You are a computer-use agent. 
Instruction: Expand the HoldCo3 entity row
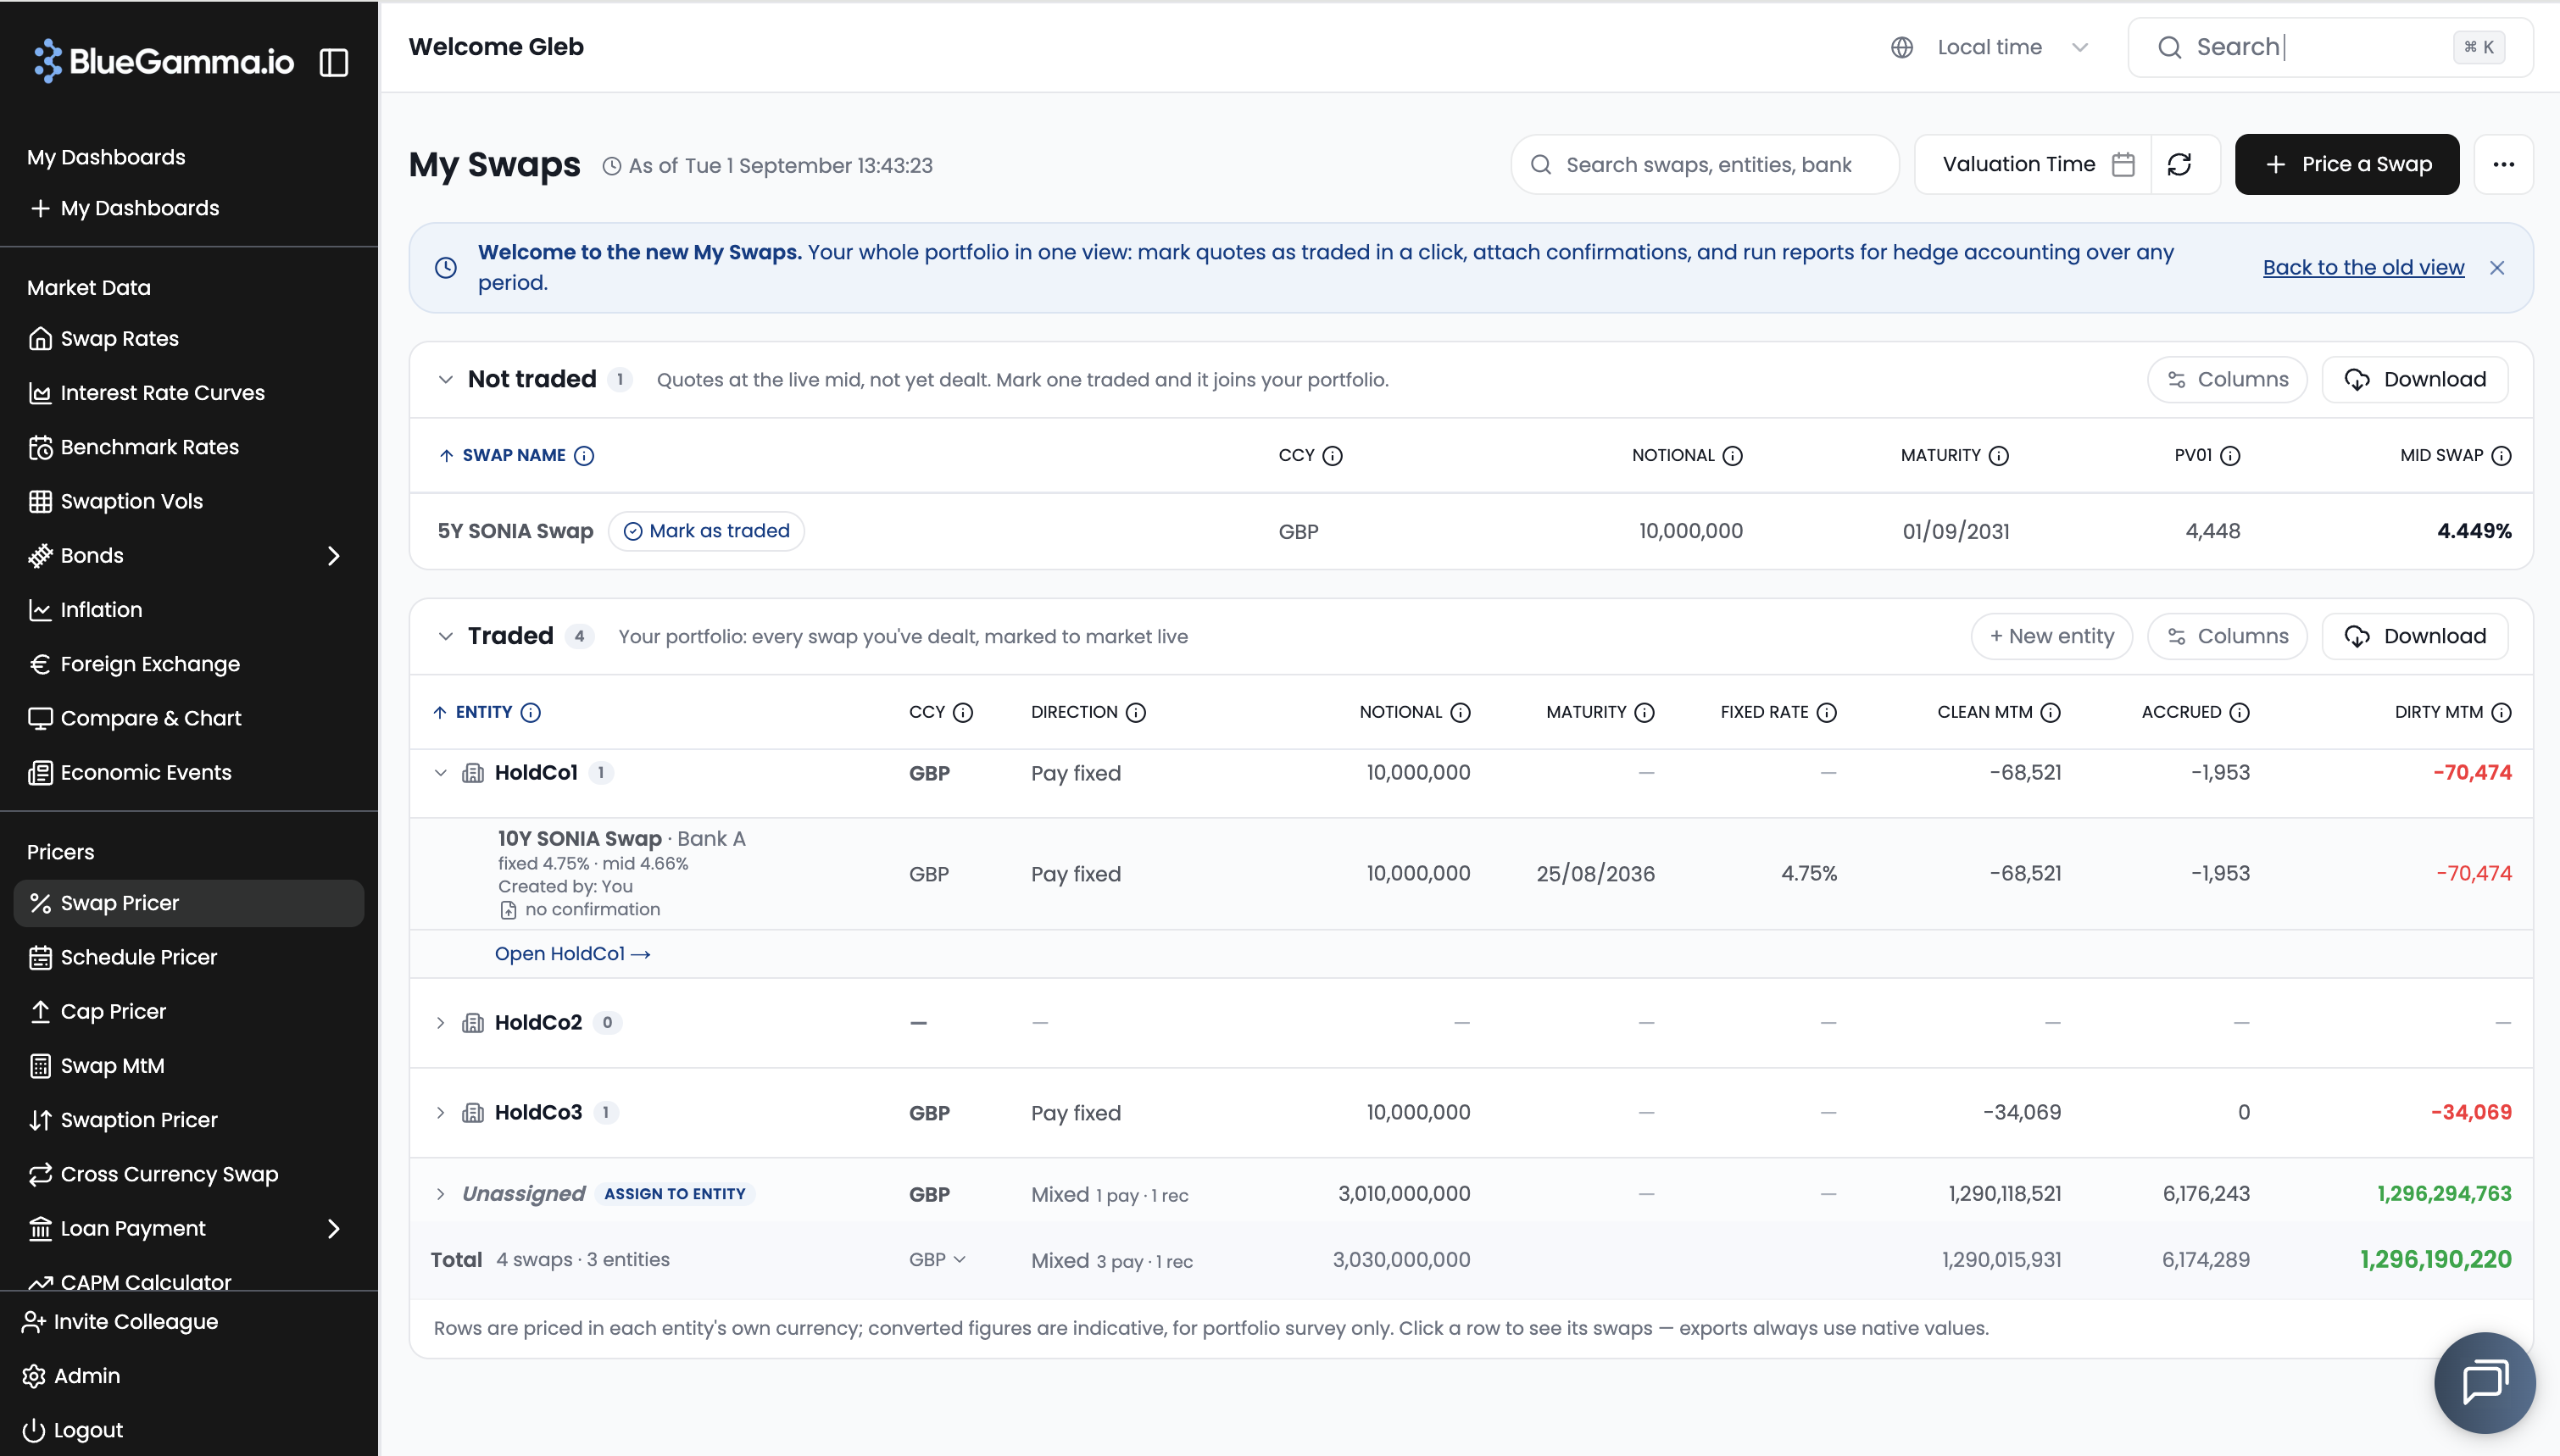[x=440, y=1113]
